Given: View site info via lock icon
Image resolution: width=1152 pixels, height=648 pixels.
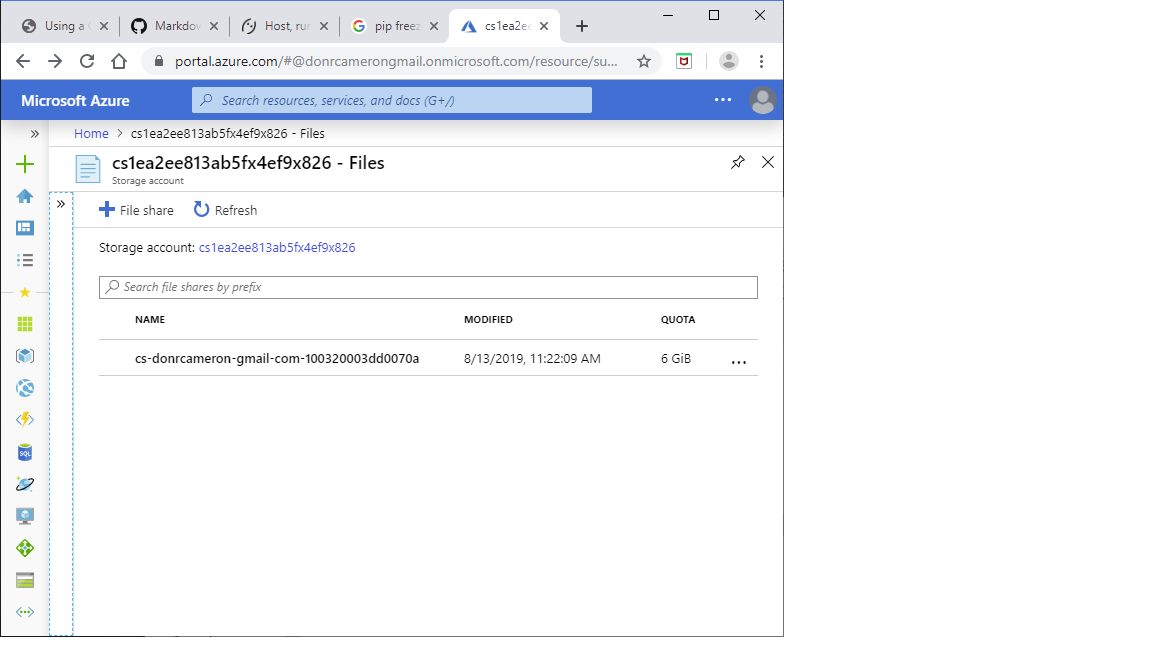Looking at the screenshot, I should pos(159,61).
